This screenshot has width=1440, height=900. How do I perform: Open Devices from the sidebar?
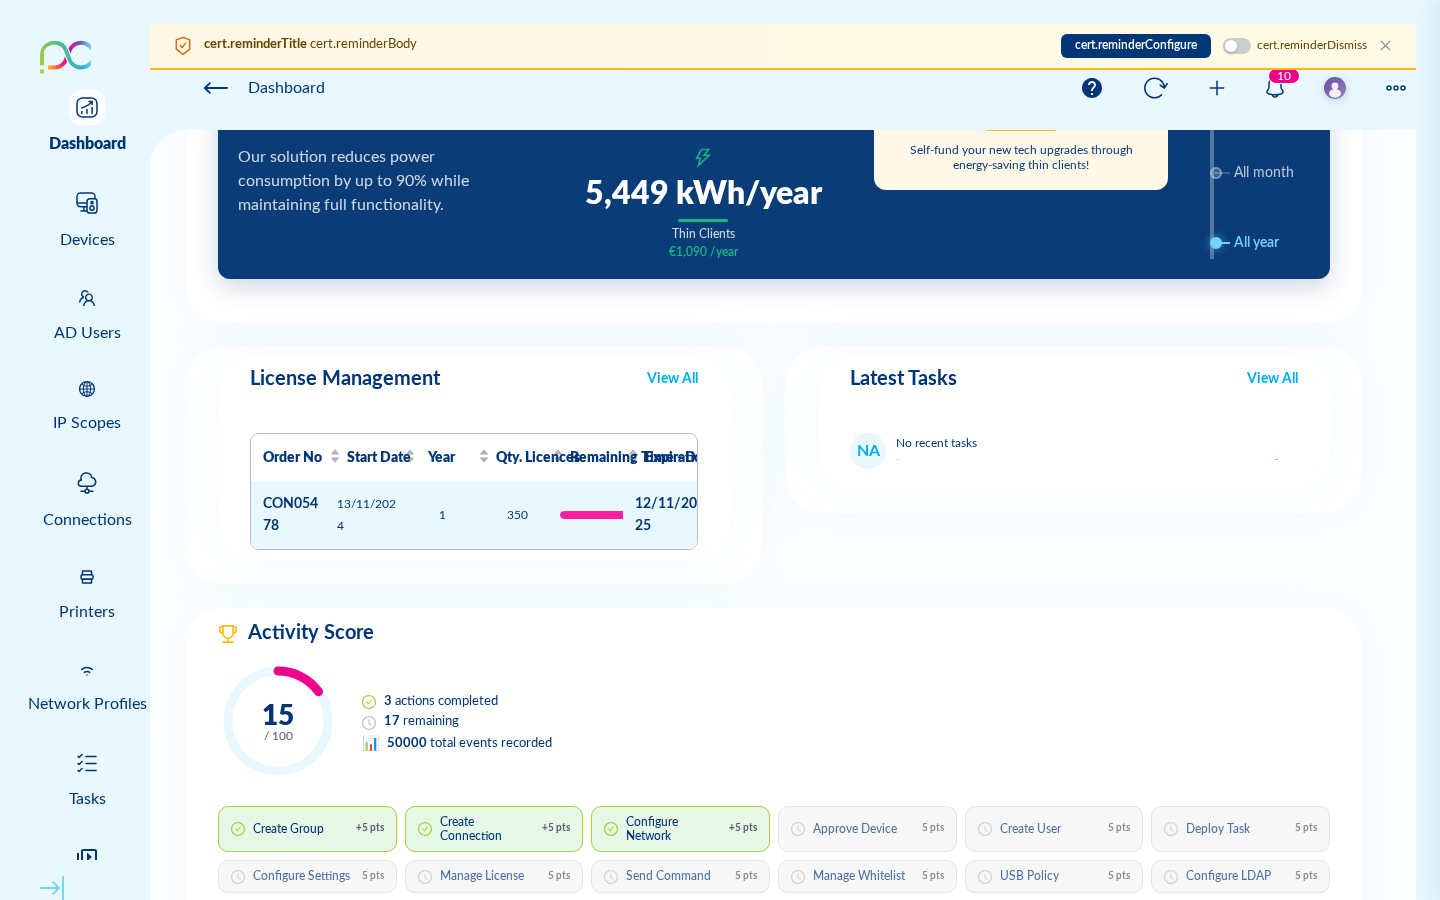click(x=87, y=220)
